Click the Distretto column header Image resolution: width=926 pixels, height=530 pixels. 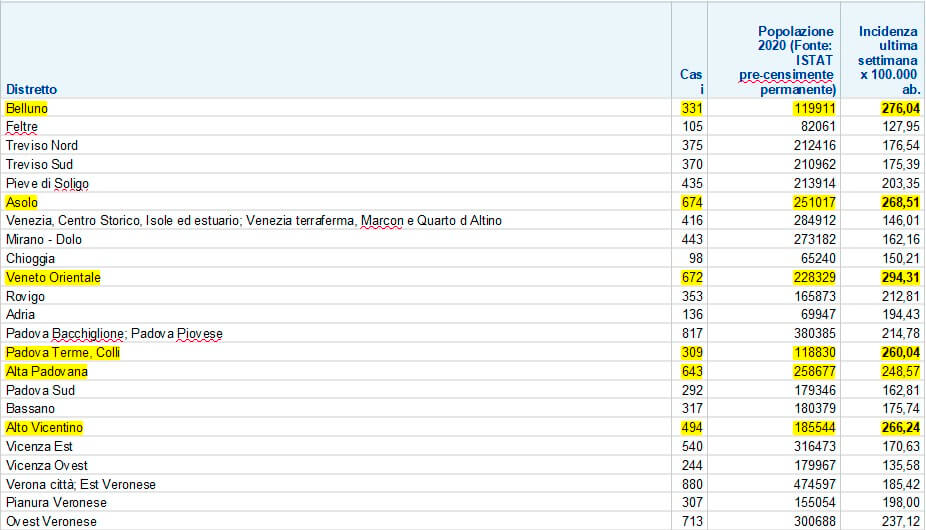click(x=32, y=89)
